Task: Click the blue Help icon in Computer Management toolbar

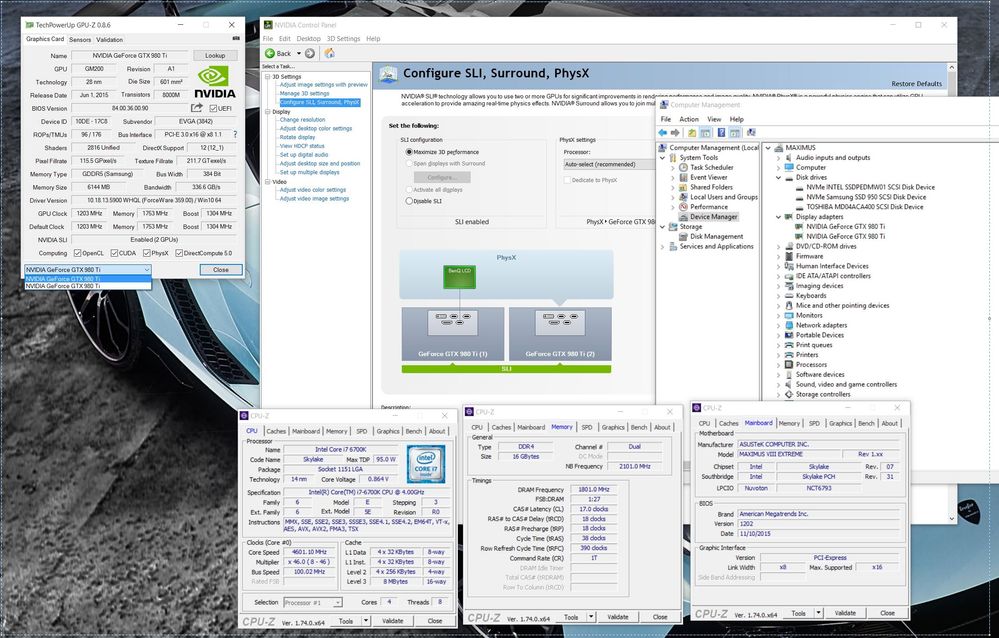Action: click(721, 133)
